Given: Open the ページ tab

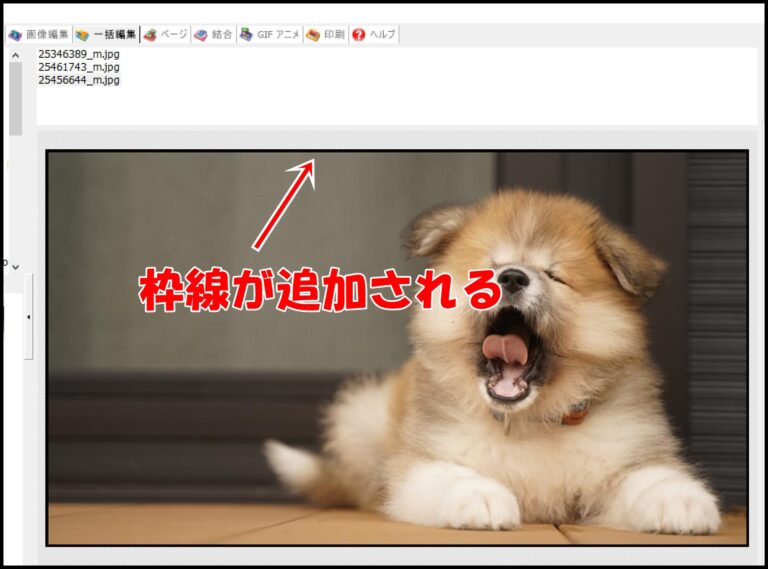Looking at the screenshot, I should pos(166,35).
